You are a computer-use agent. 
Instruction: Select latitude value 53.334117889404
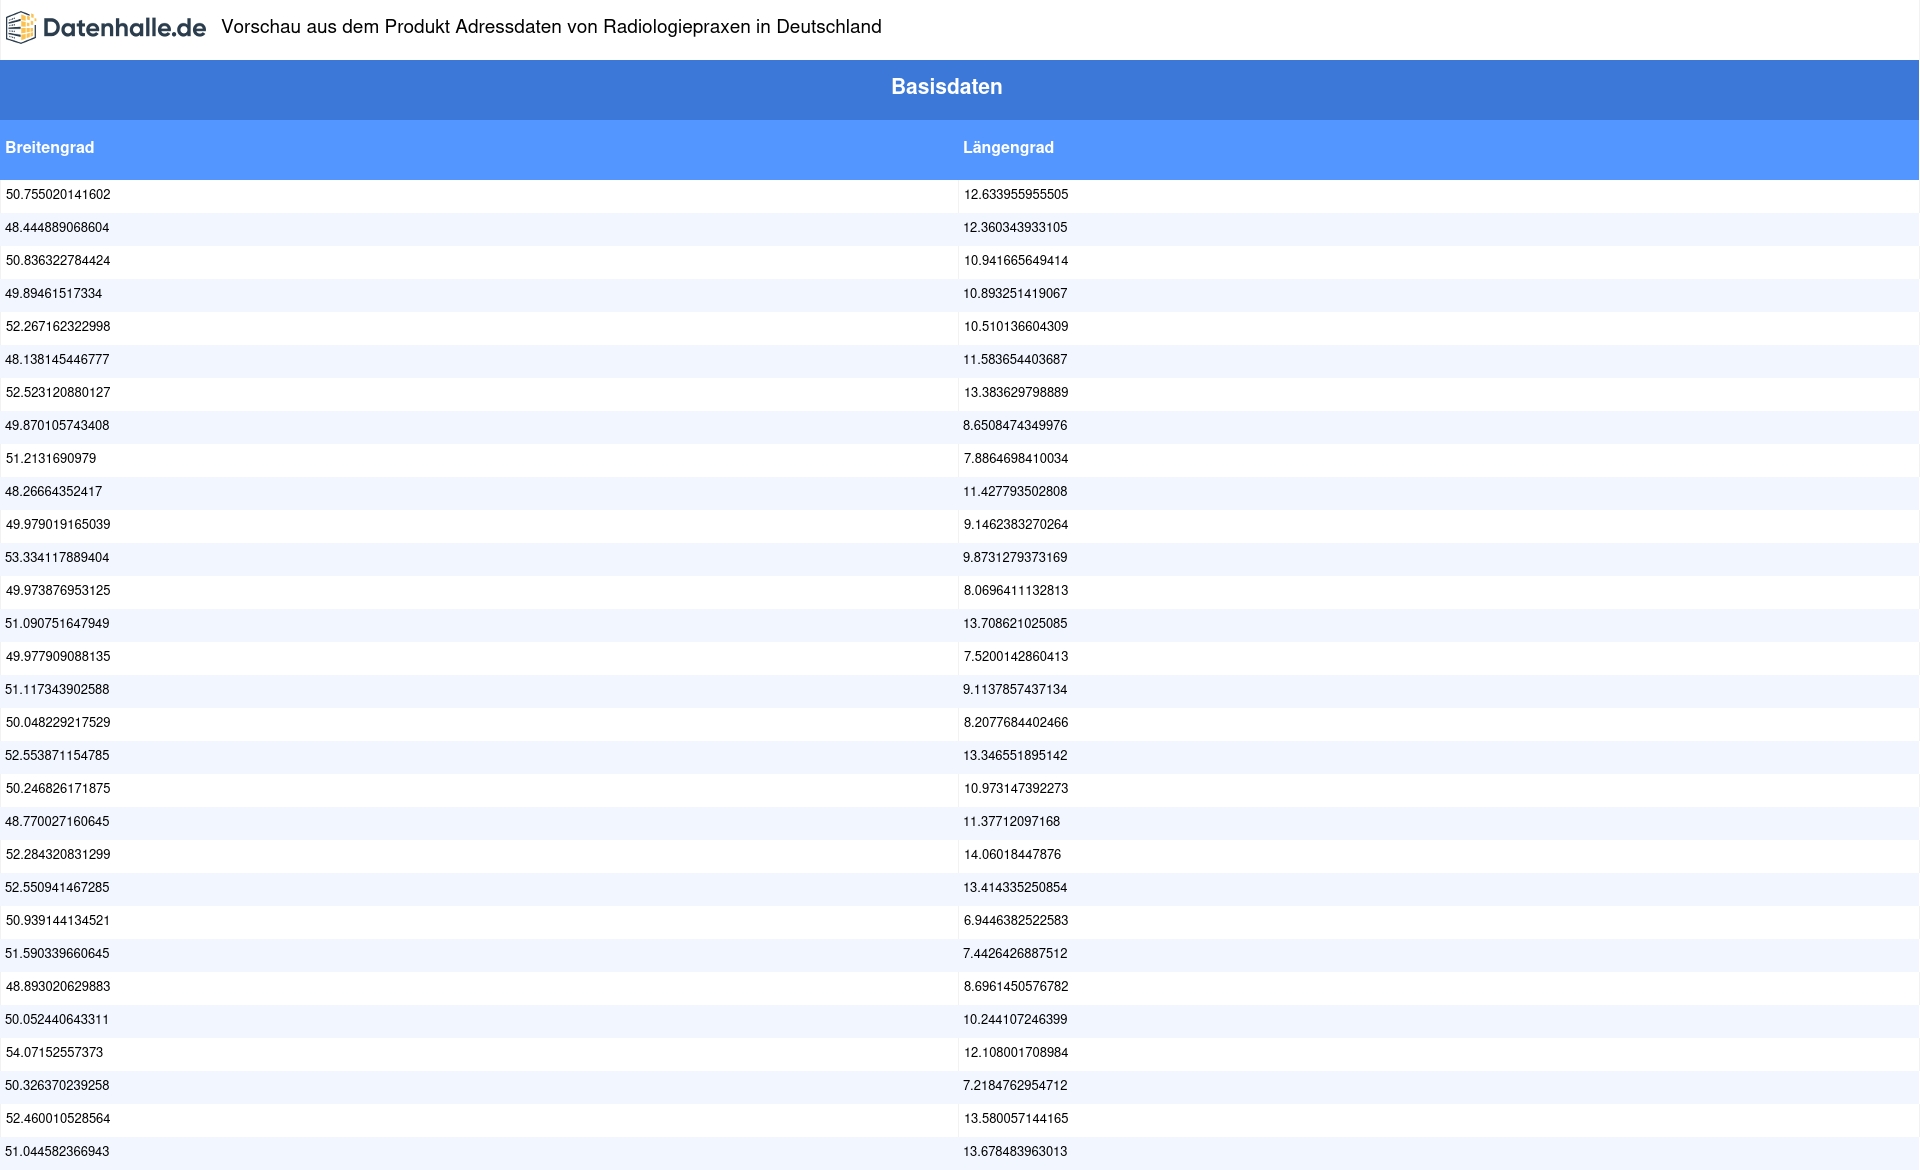pos(58,558)
